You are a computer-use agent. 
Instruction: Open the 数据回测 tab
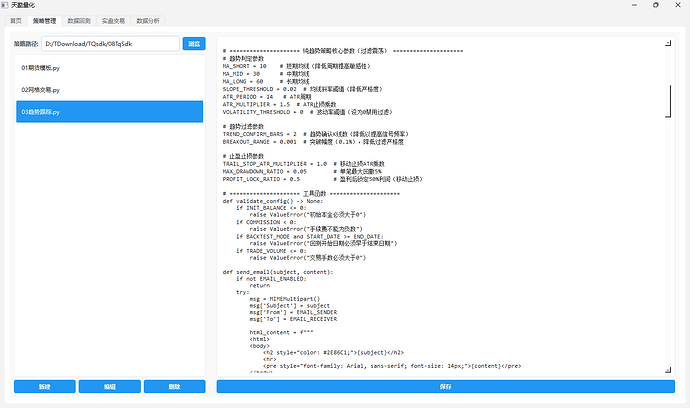pos(78,20)
